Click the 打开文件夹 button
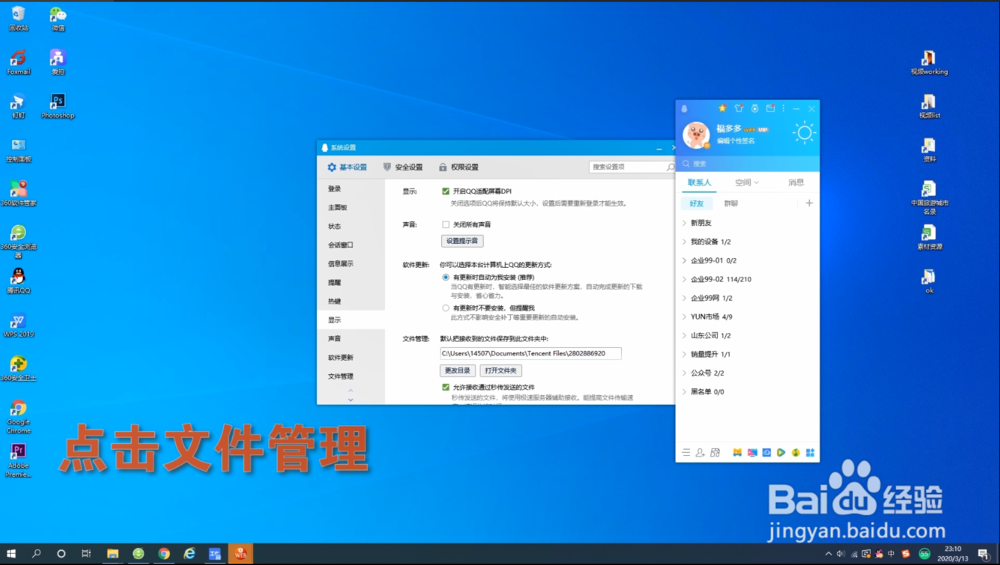 501,371
